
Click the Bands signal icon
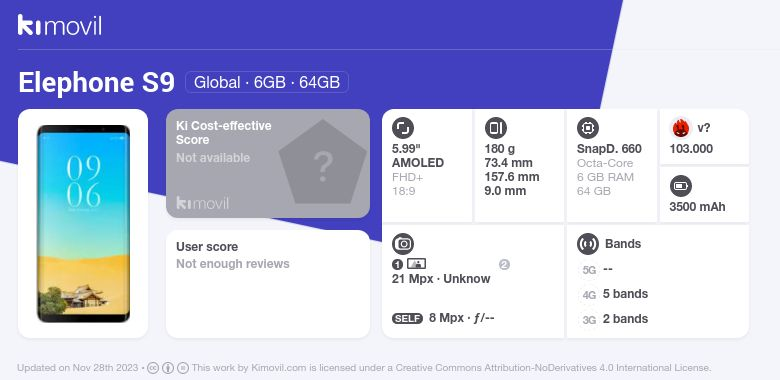tap(588, 244)
